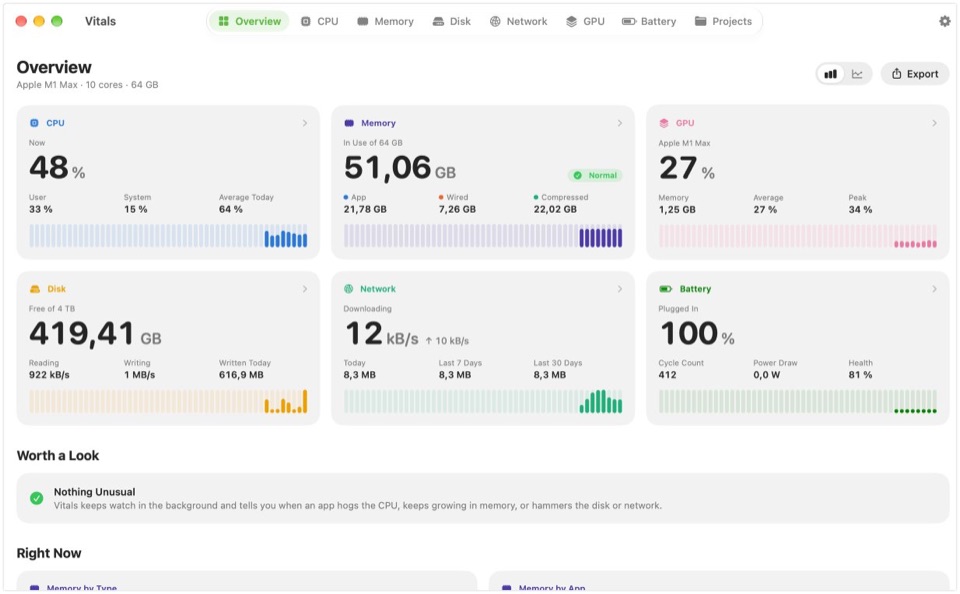Image resolution: width=960 pixels, height=594 pixels.
Task: Click the green checkmark beside Nothing Unusual
Action: pos(37,498)
